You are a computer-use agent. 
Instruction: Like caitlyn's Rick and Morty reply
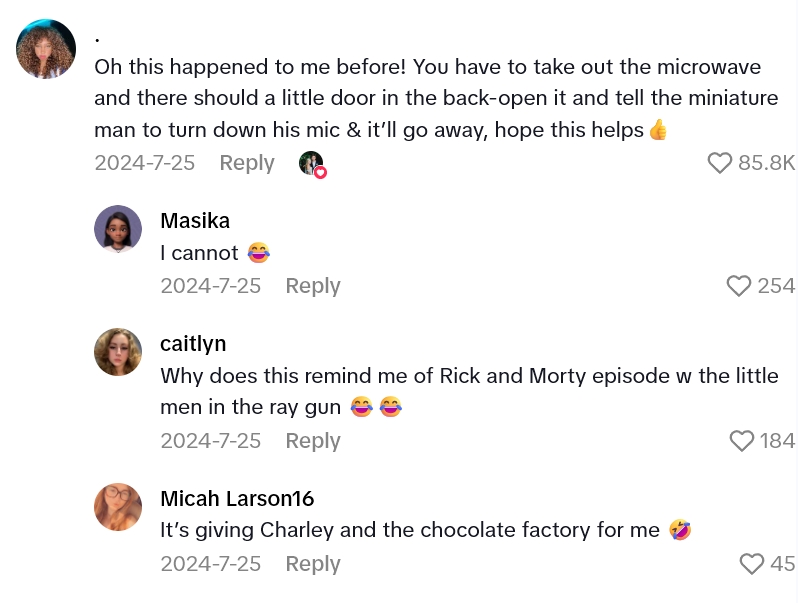741,441
